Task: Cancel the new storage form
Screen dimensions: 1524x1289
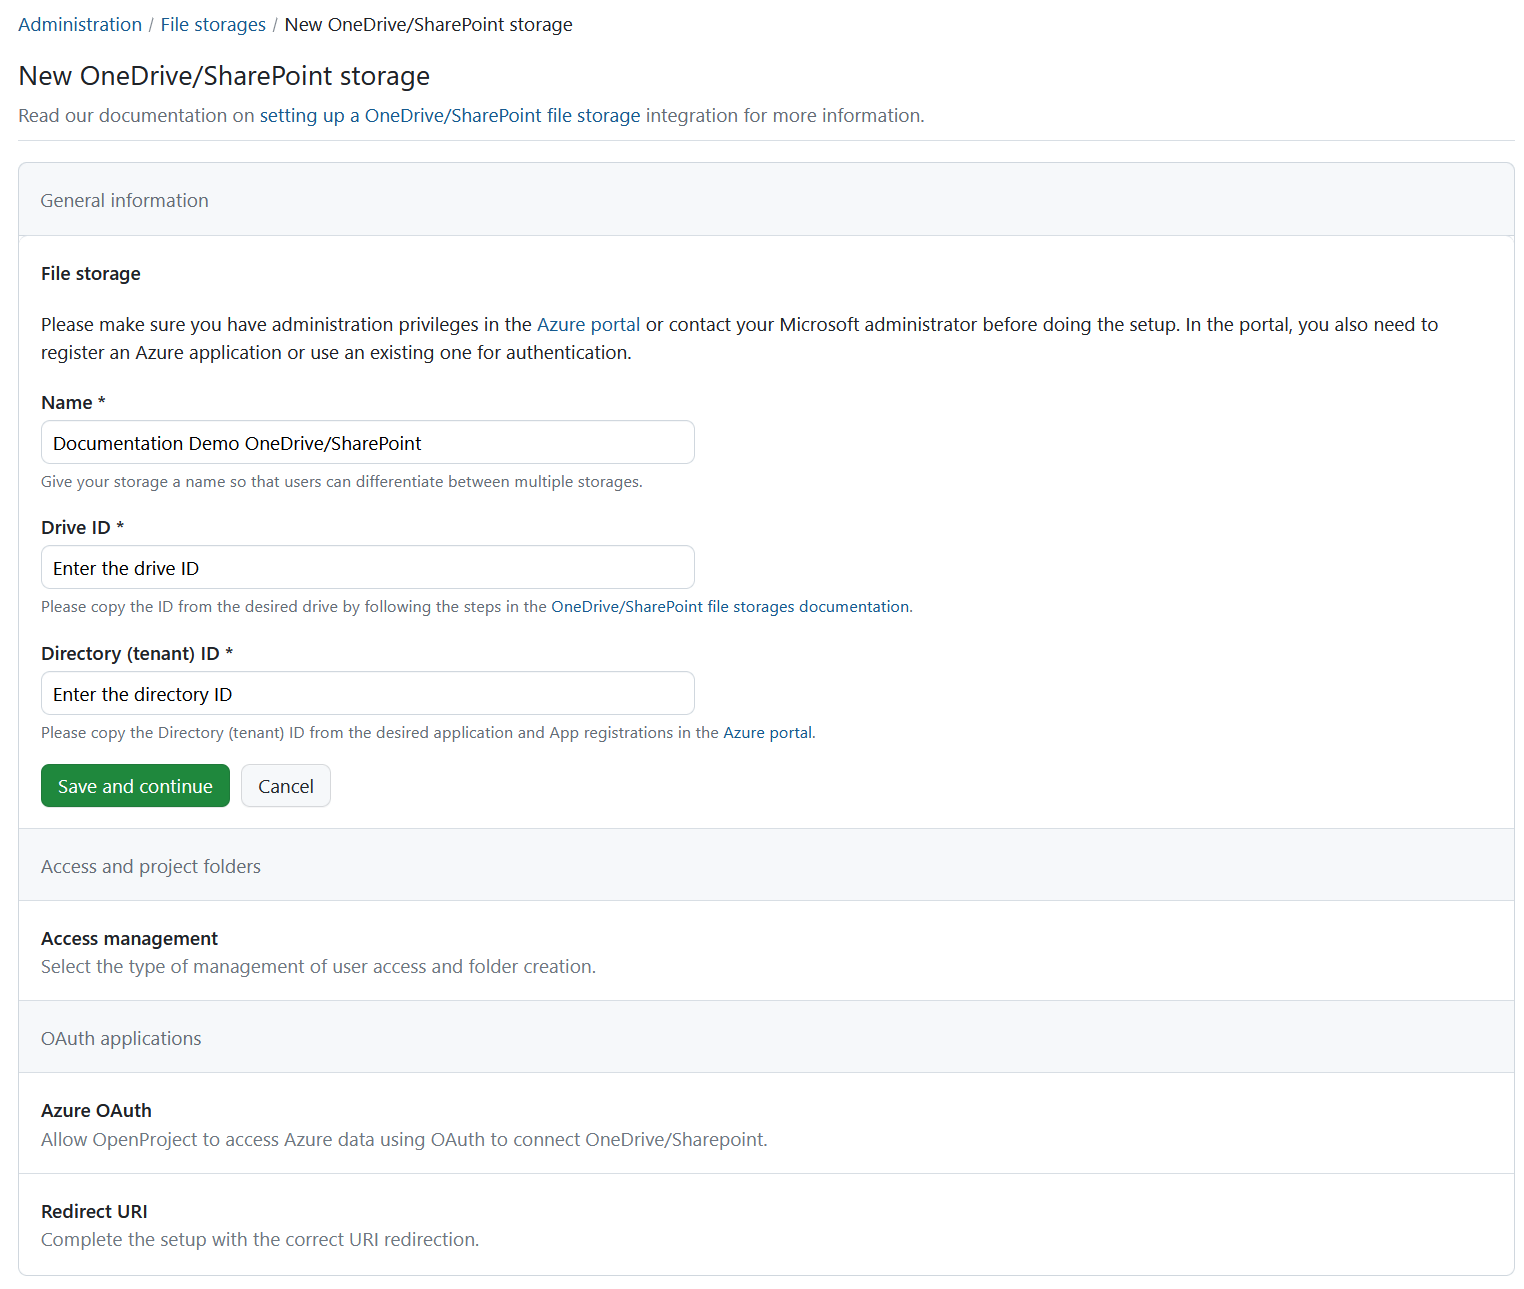Action: [x=285, y=787]
